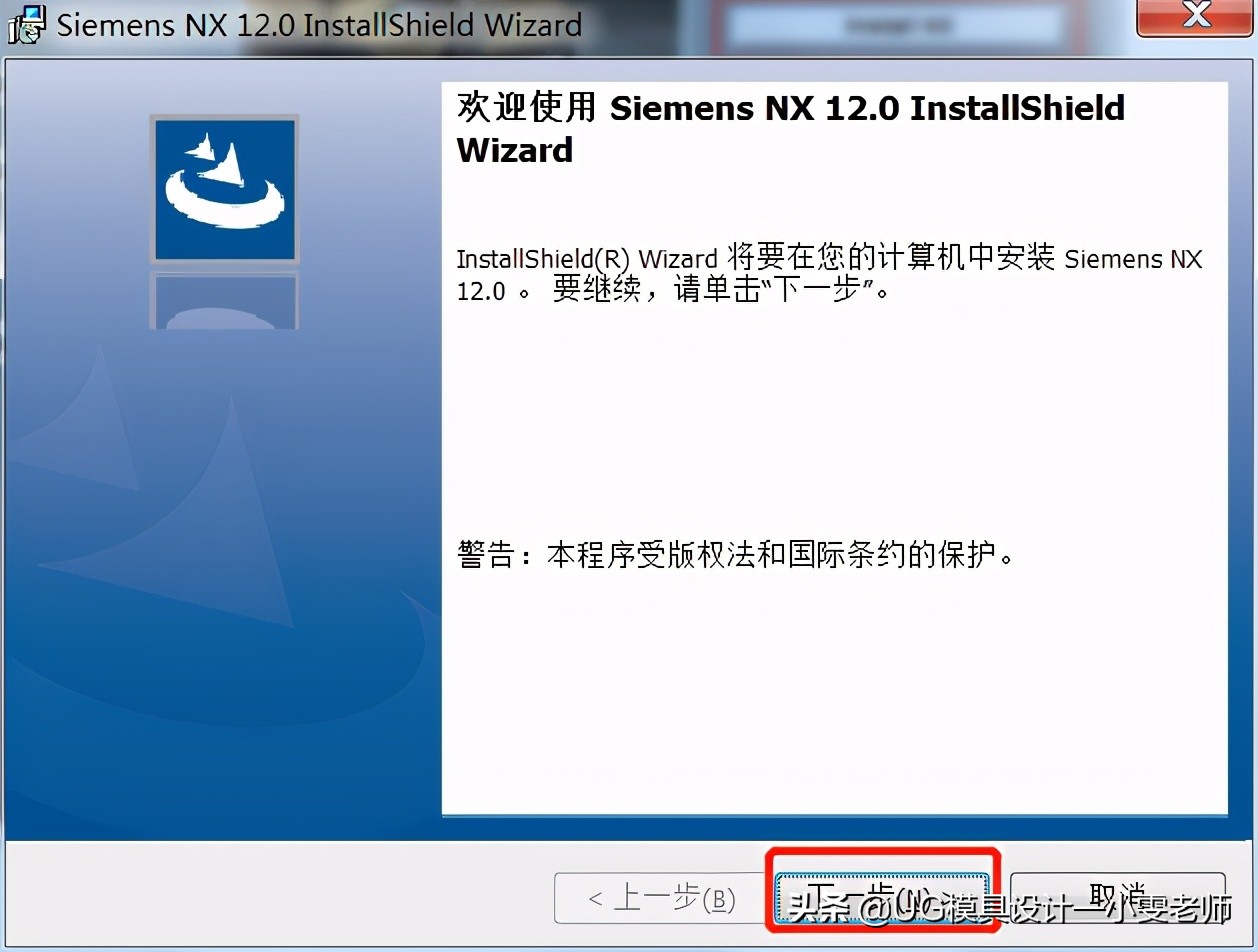Click the installer icon in title bar
This screenshot has height=952, width=1258.
point(26,24)
